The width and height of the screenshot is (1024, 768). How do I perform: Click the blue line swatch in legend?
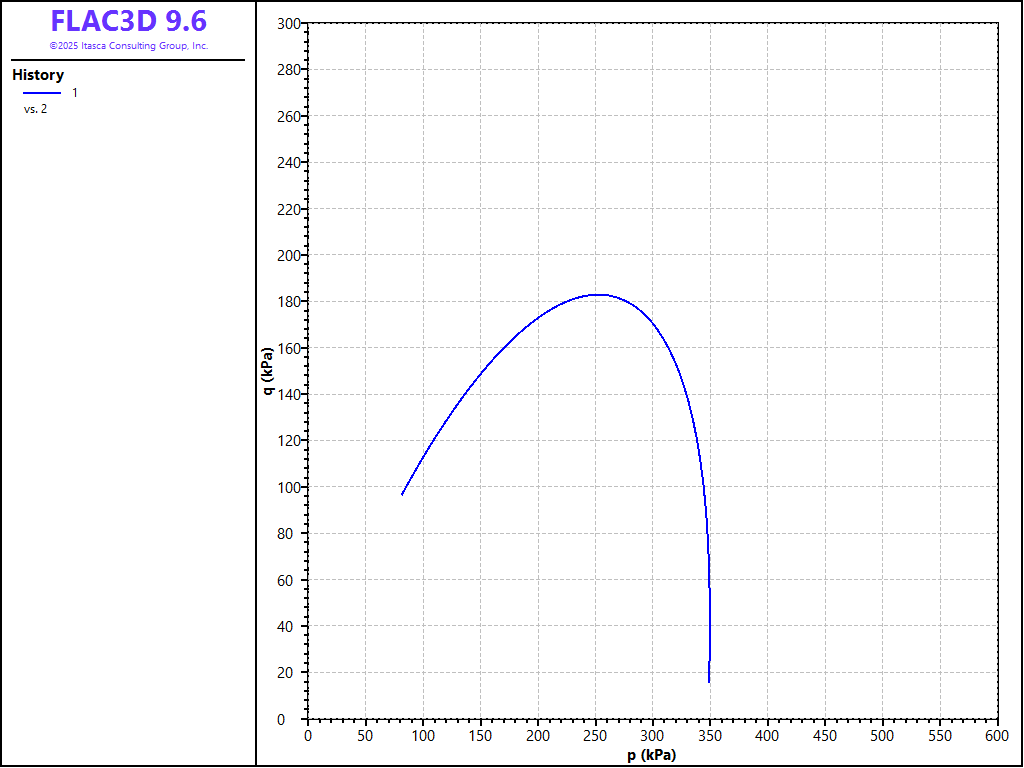click(42, 93)
